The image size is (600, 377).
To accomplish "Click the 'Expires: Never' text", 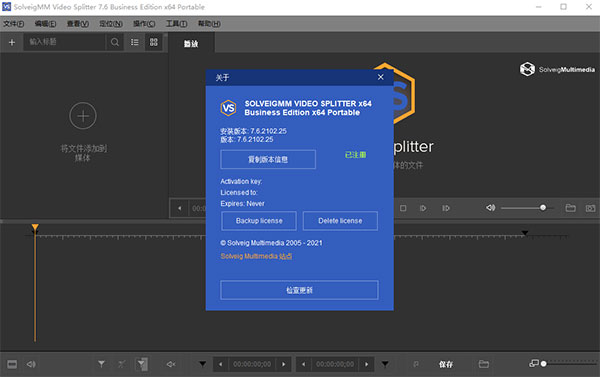I will 242,204.
